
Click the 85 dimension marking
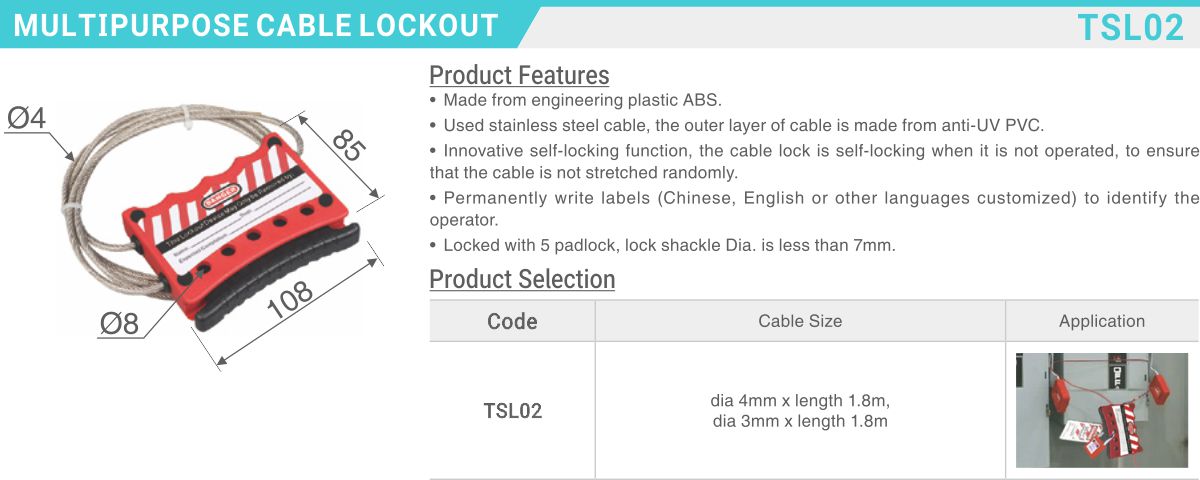point(347,146)
